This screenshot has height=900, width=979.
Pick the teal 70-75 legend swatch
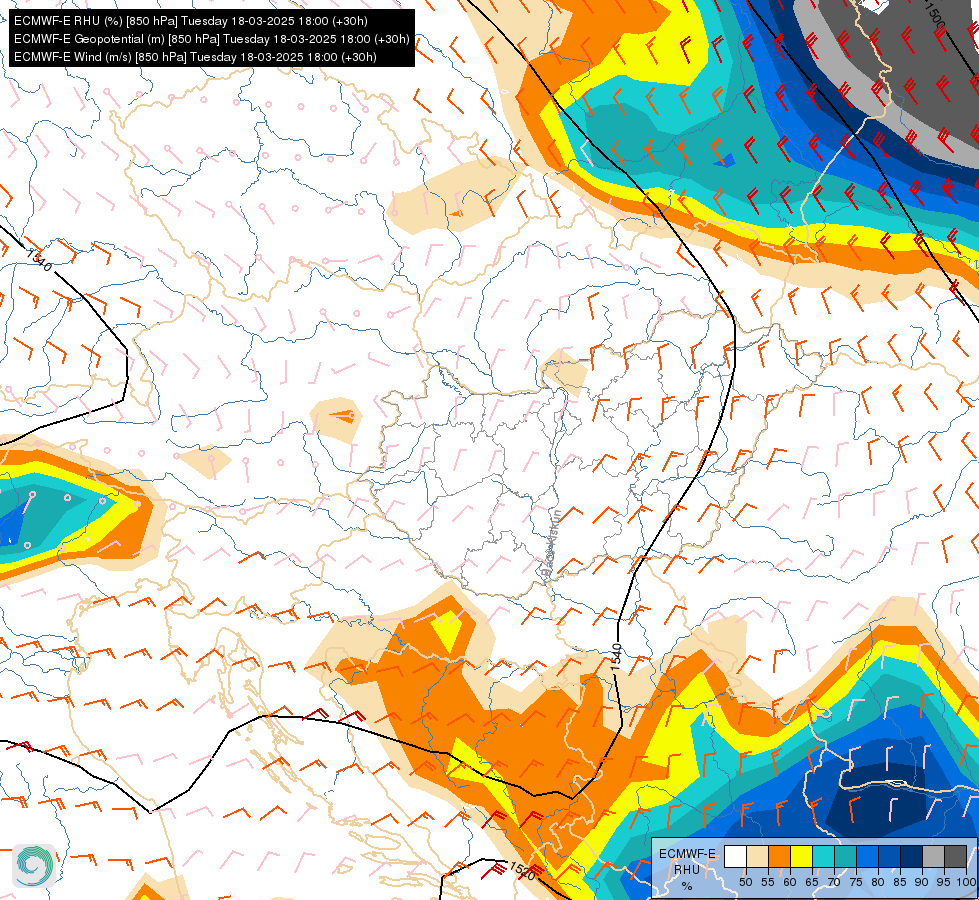[x=845, y=856]
